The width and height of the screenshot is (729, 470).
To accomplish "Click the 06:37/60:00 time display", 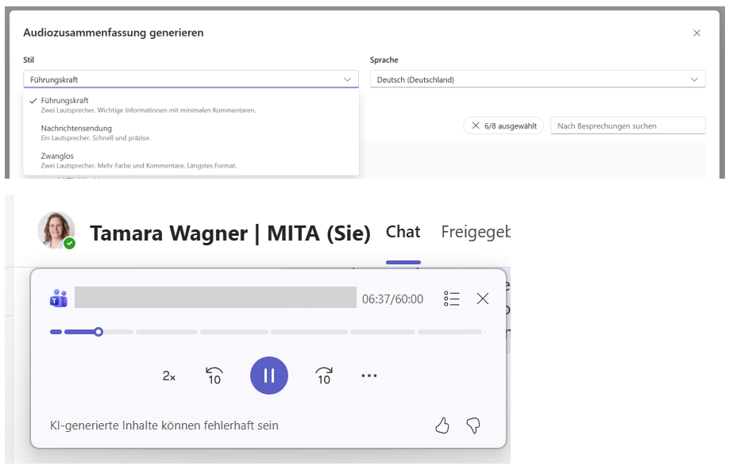I will pyautogui.click(x=392, y=299).
